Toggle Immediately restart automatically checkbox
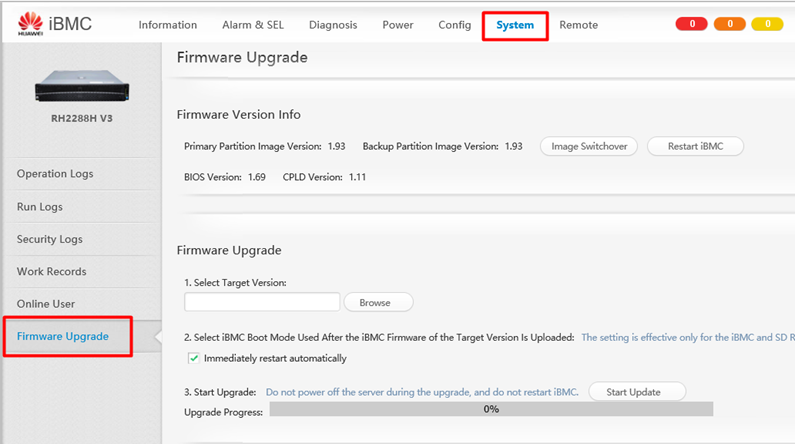Viewport: 795px width, 444px height. tap(194, 358)
